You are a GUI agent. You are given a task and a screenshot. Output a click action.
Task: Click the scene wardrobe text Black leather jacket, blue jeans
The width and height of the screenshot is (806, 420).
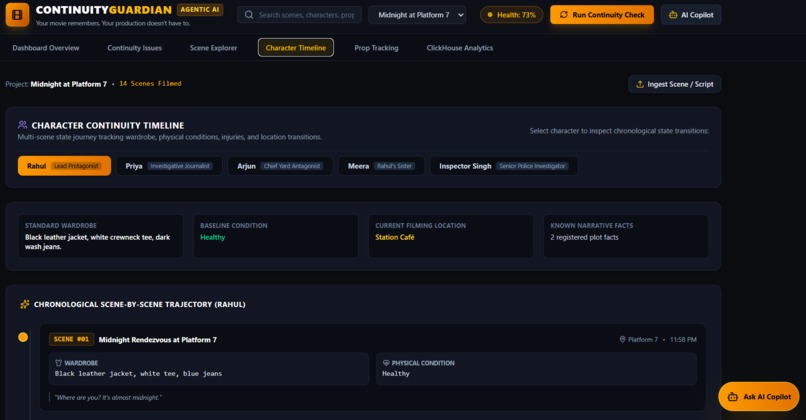(x=138, y=374)
